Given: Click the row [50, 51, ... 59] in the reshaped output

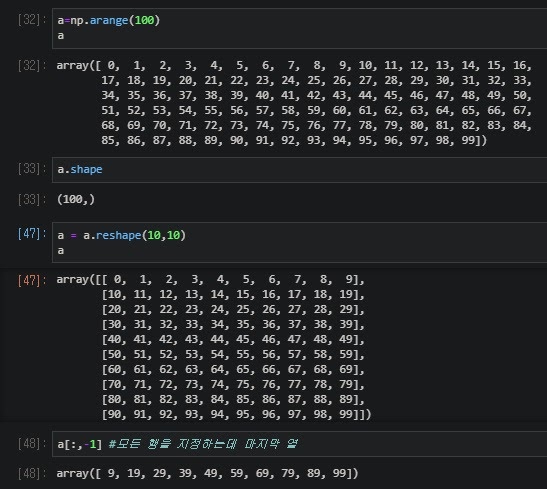Looking at the screenshot, I should [233, 354].
